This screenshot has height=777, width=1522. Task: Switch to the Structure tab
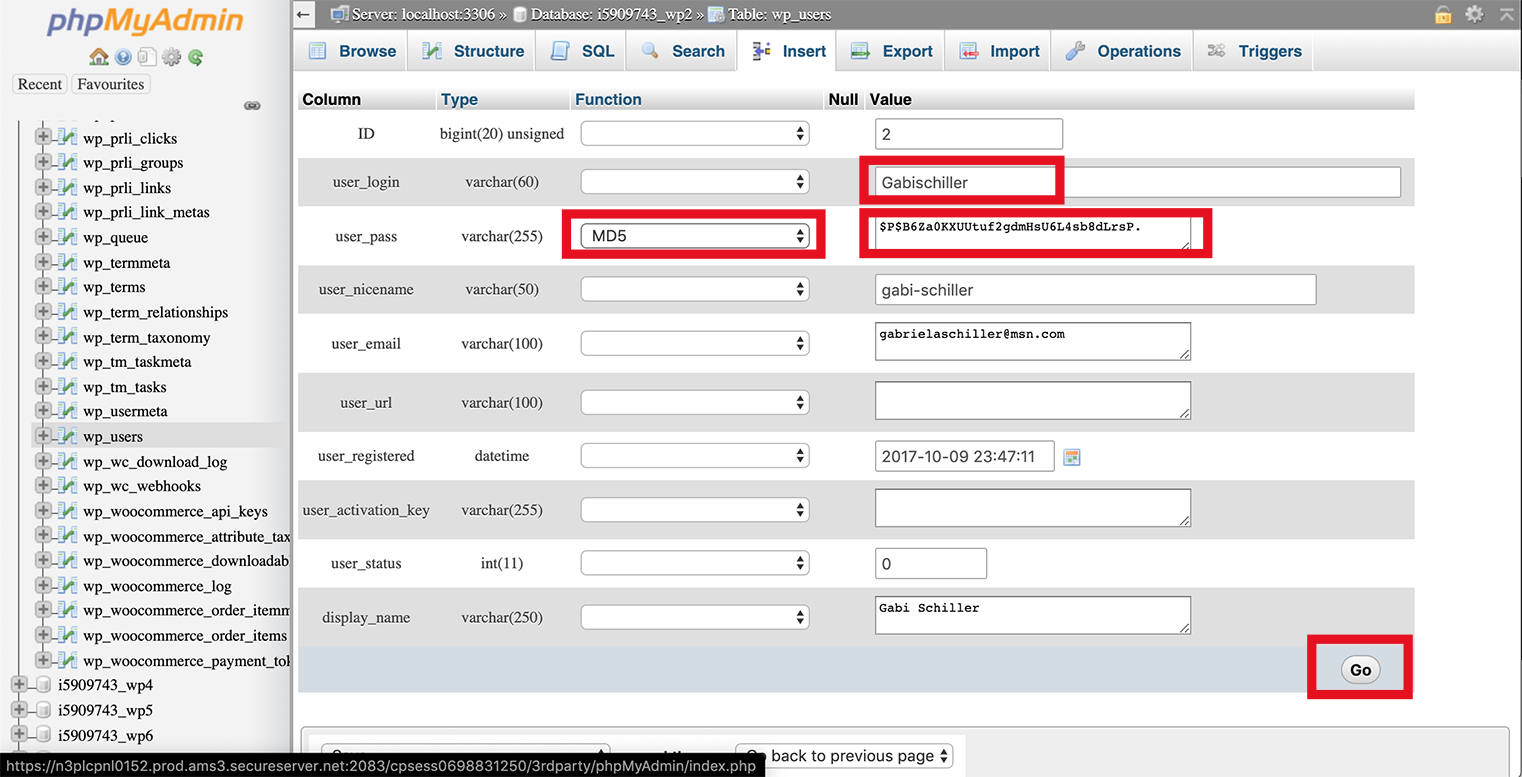(475, 51)
